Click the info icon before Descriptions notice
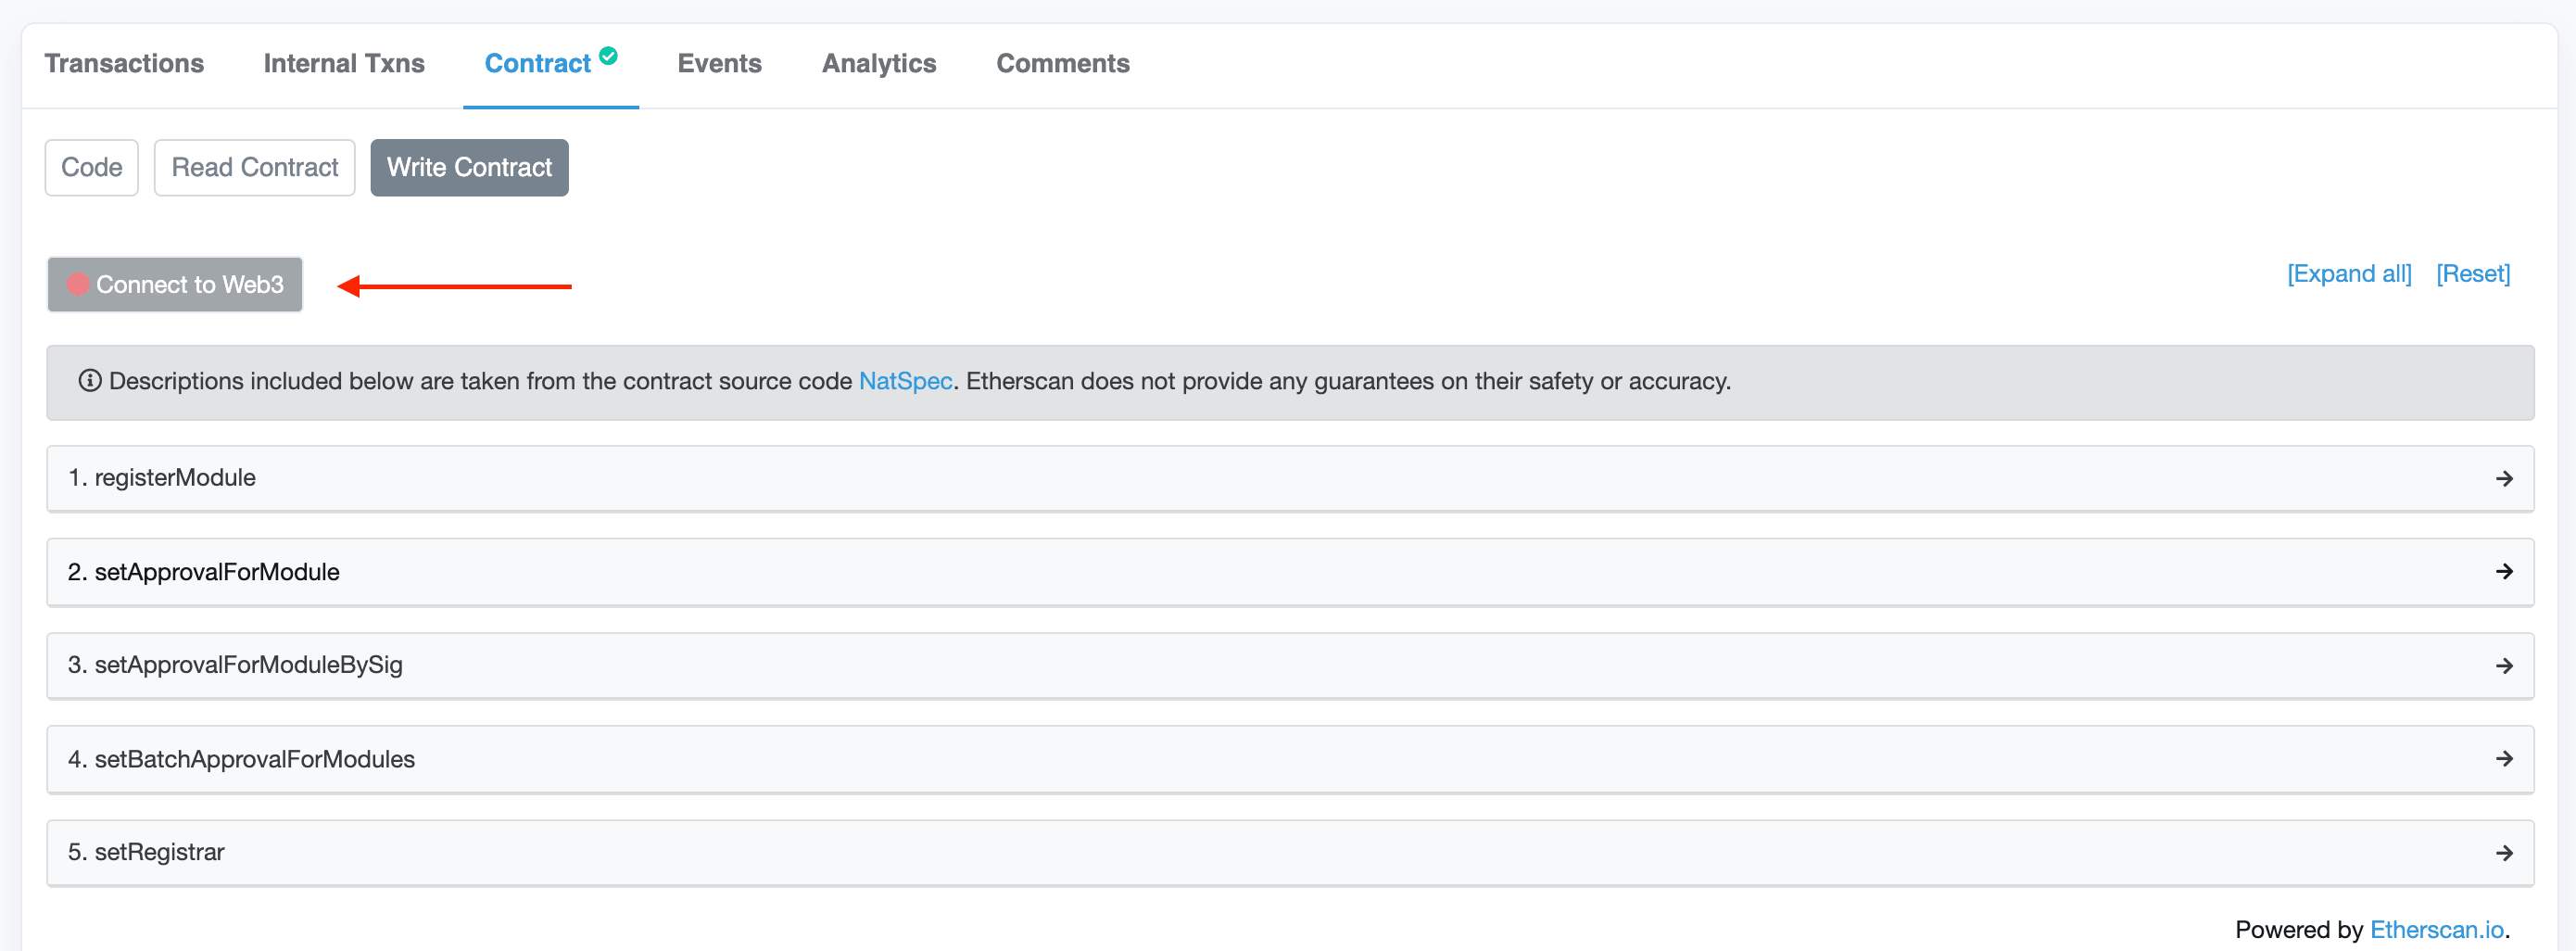The image size is (2576, 951). (x=90, y=381)
